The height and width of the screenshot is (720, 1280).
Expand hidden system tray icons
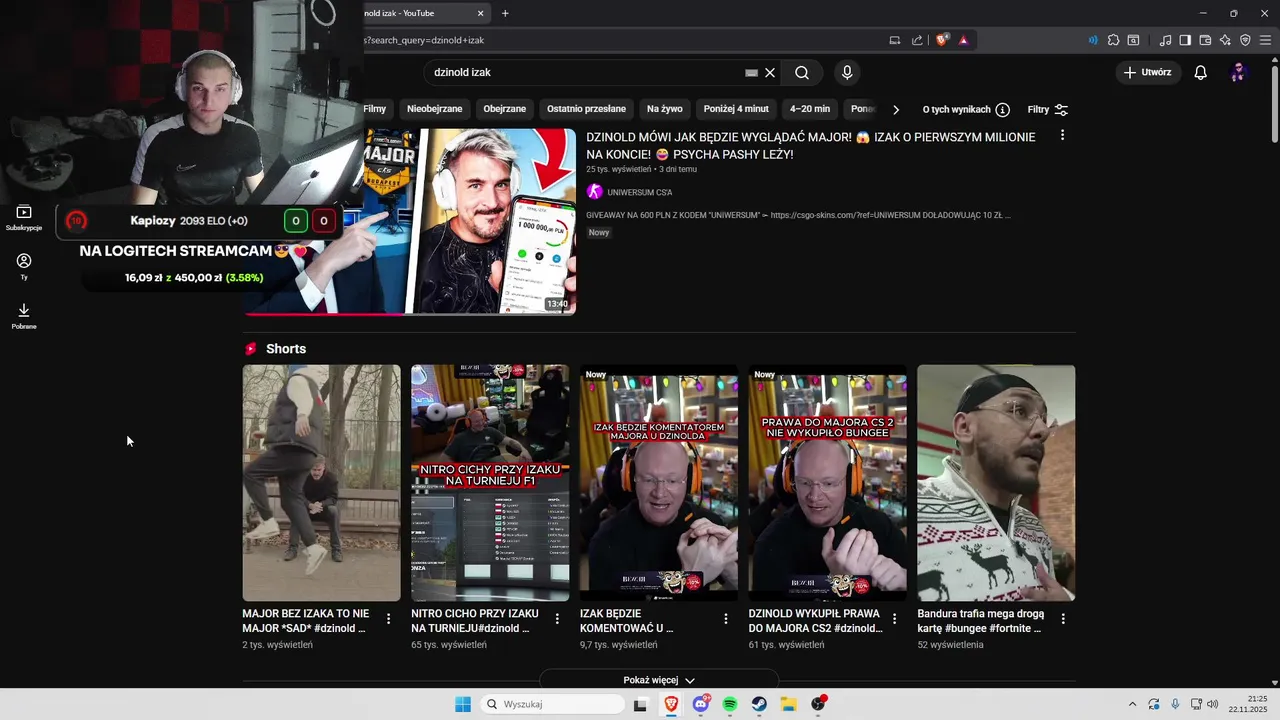click(1132, 704)
